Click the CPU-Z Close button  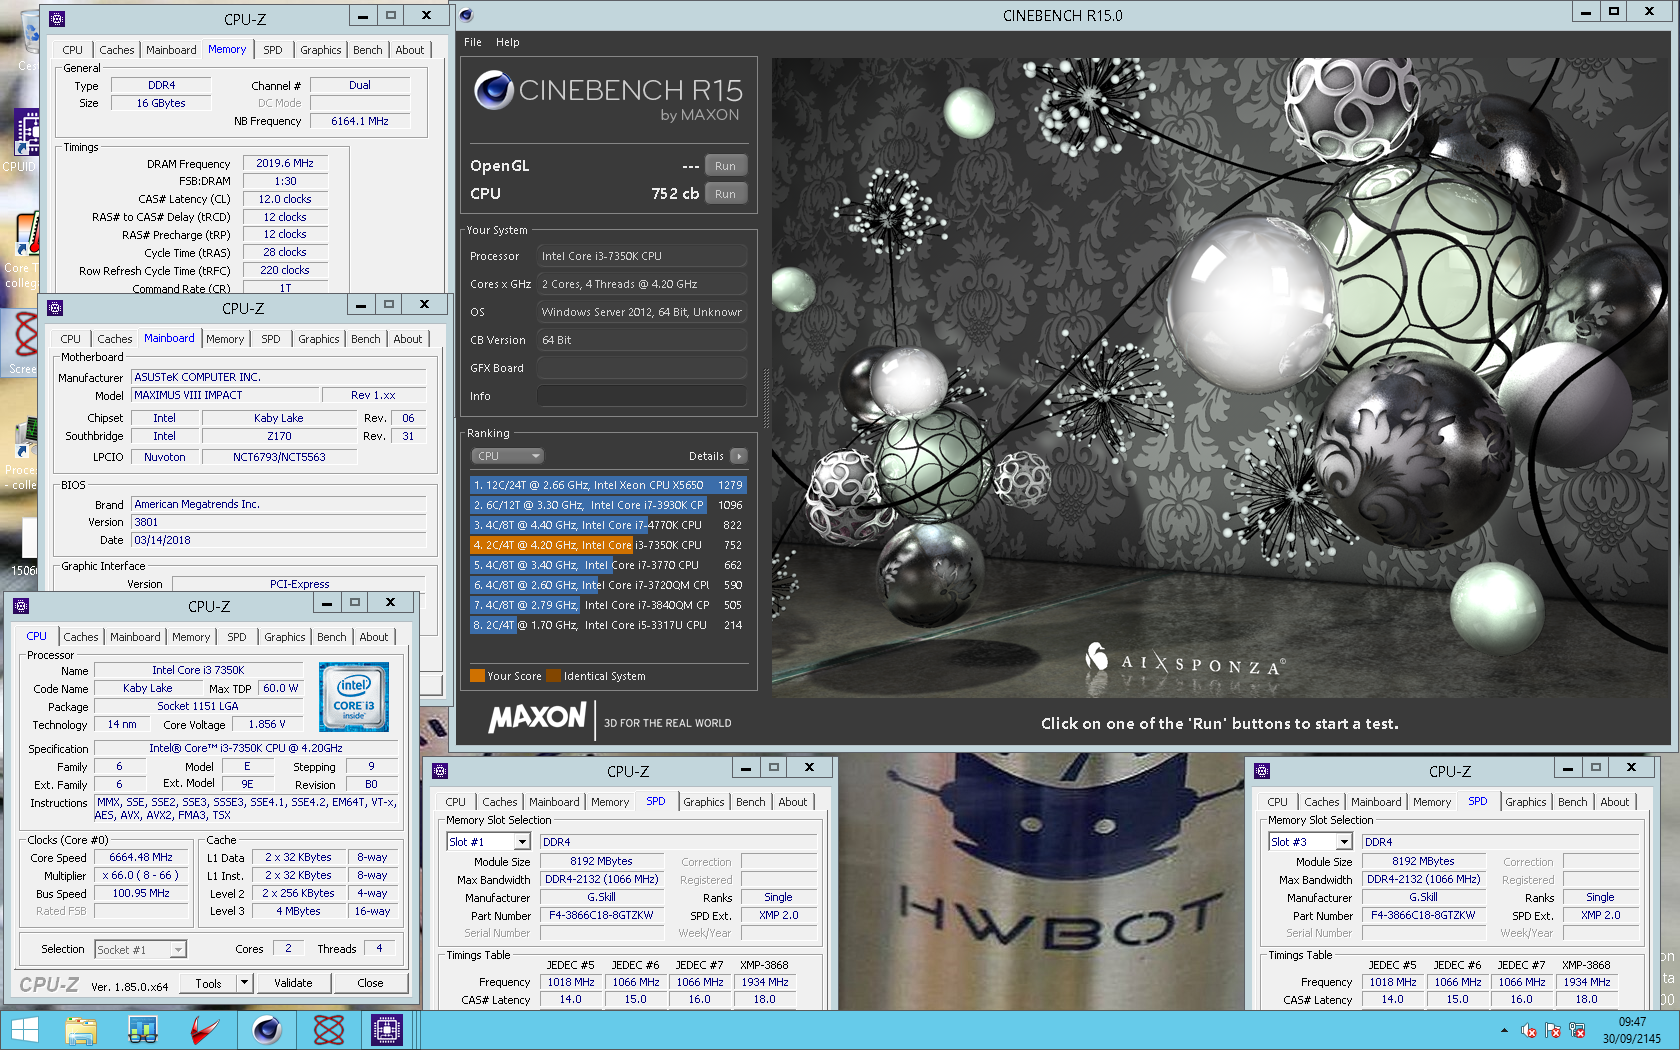click(x=370, y=983)
